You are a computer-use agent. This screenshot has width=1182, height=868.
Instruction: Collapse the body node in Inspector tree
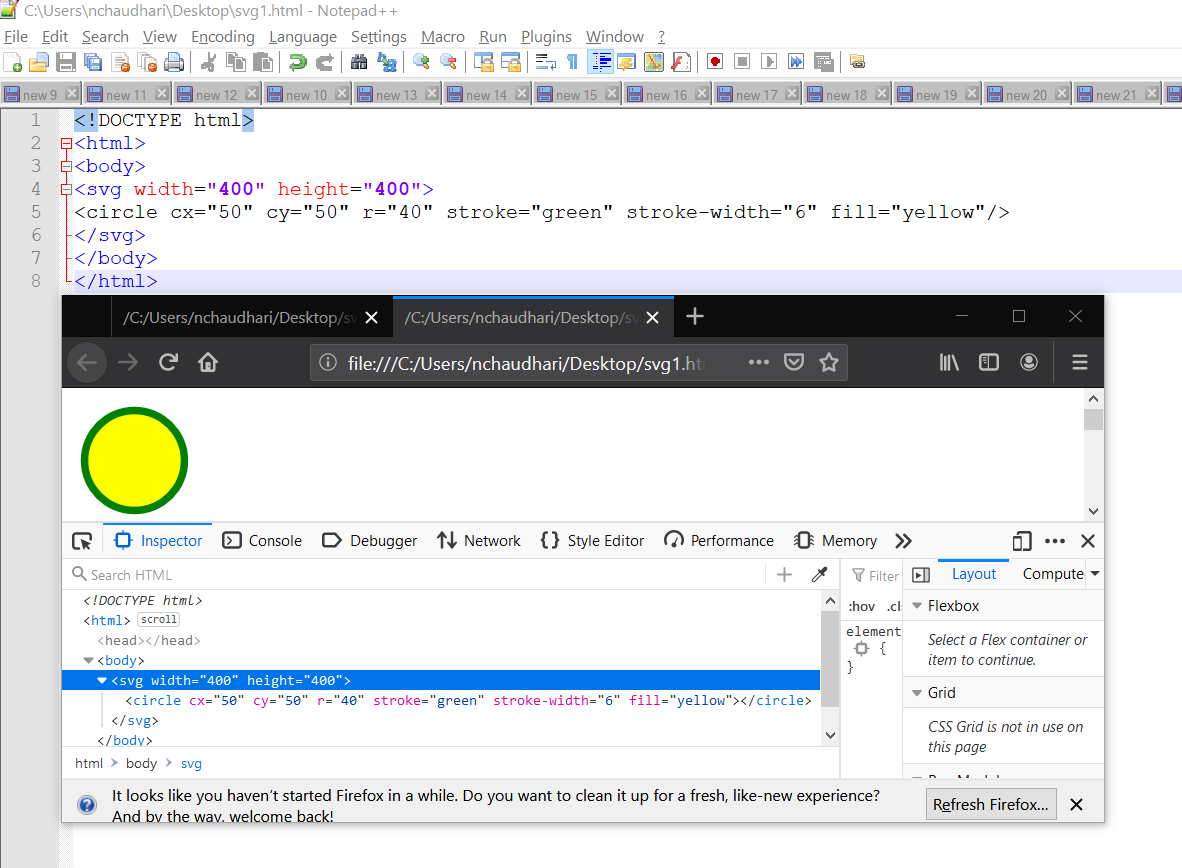coord(88,660)
